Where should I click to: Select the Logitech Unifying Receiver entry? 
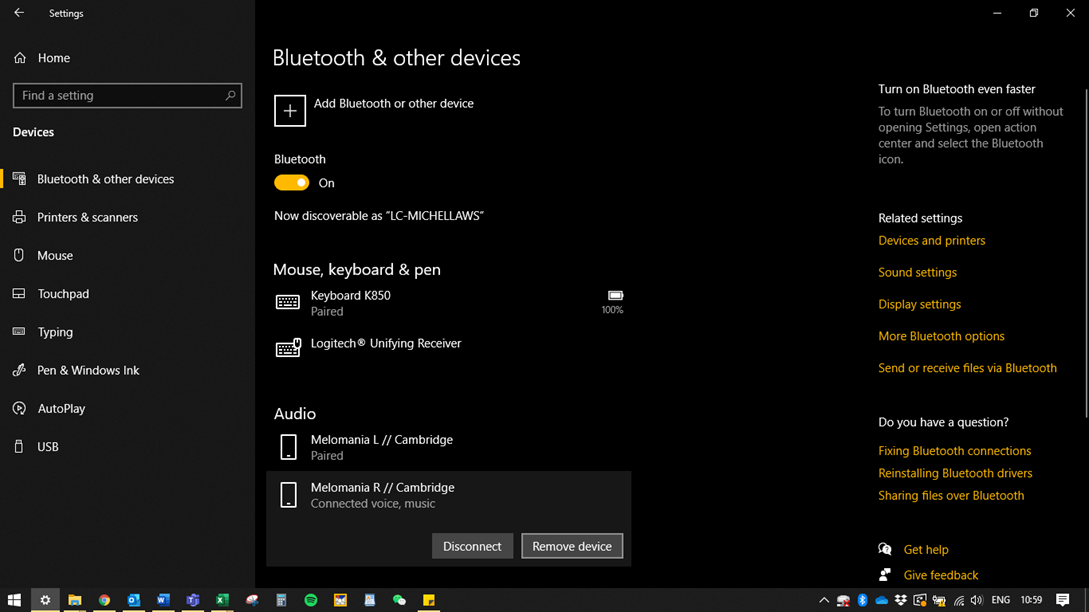click(385, 345)
